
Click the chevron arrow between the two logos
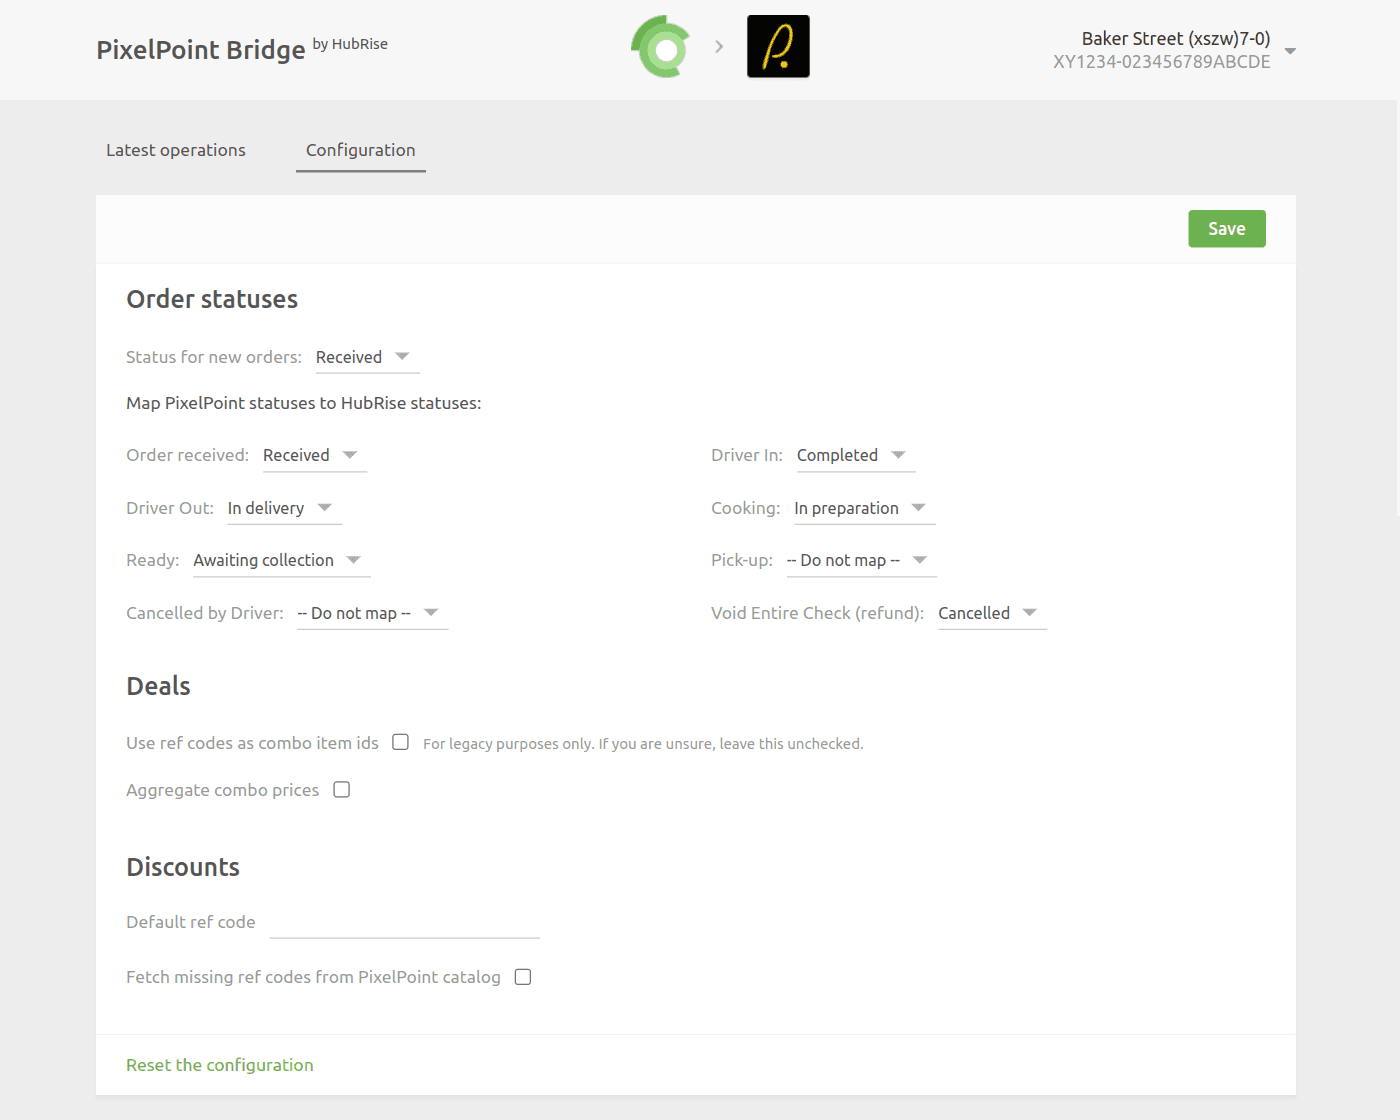[719, 46]
